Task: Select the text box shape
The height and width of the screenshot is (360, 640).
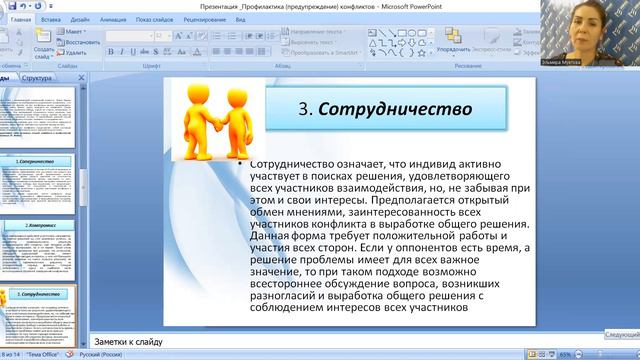Action: pos(372,33)
